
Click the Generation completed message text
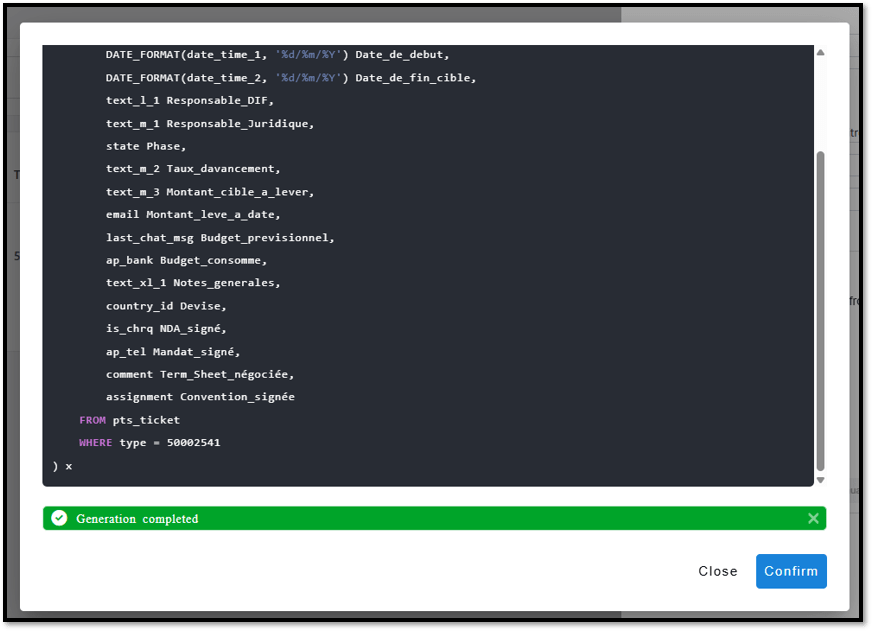(x=137, y=519)
